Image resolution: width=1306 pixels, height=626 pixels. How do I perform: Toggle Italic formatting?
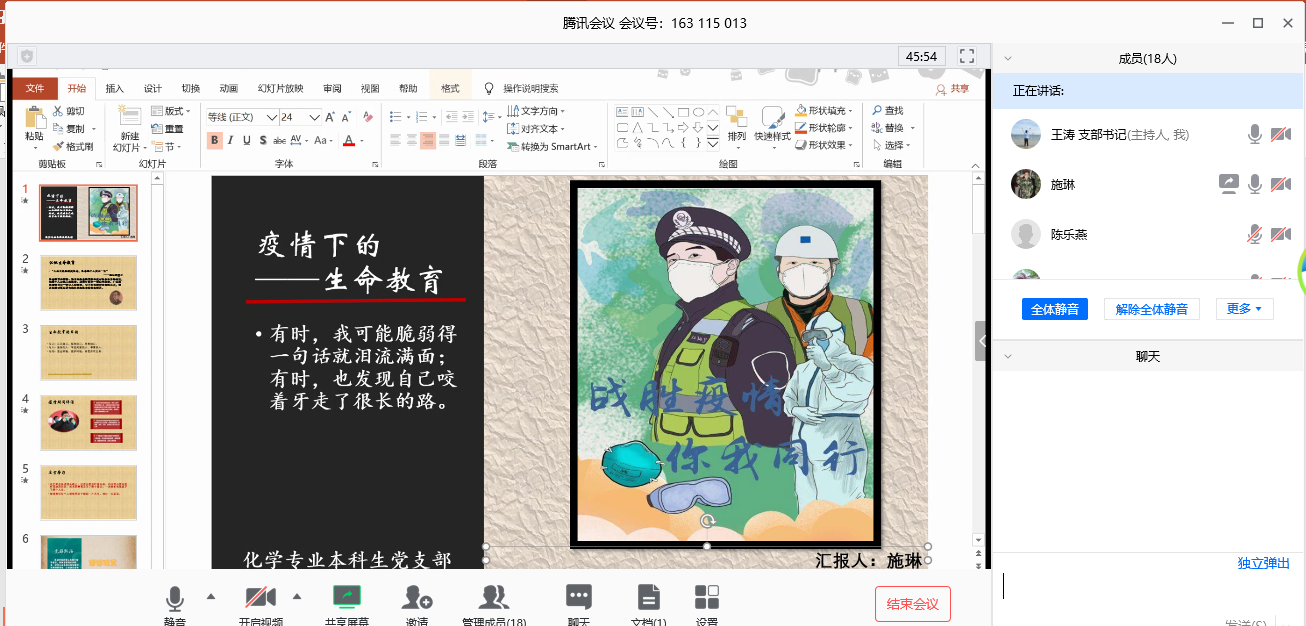tap(231, 140)
